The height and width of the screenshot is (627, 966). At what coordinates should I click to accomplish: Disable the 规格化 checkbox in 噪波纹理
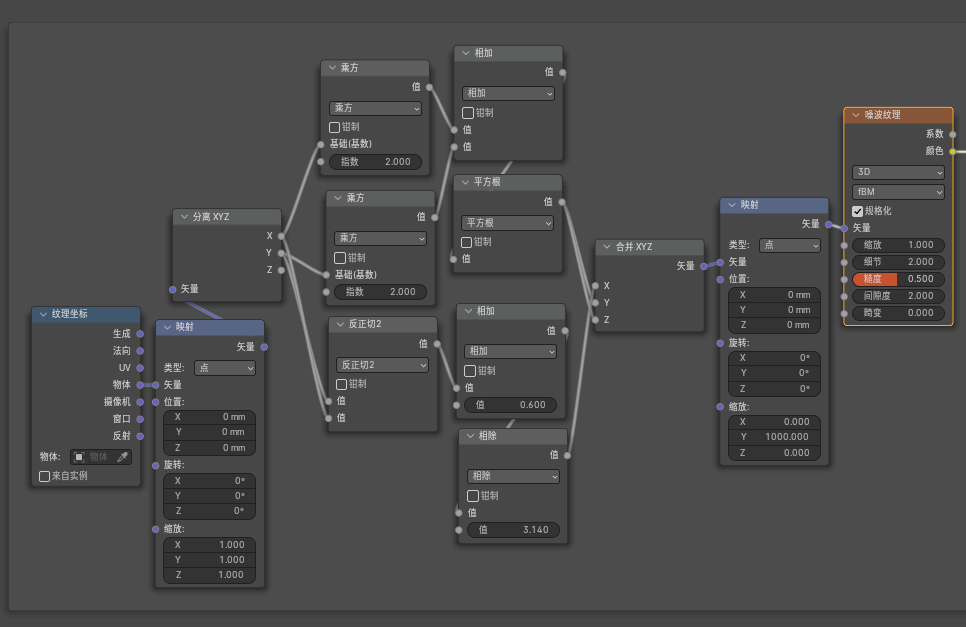pos(858,211)
